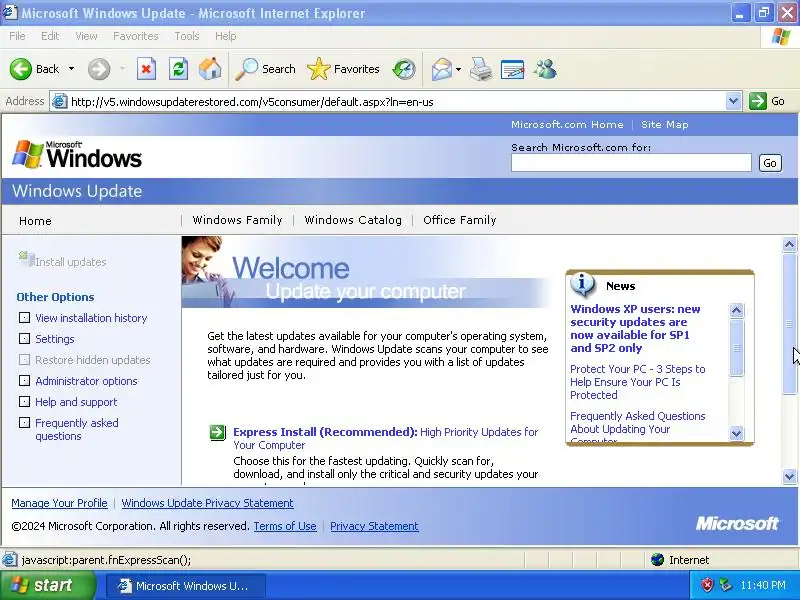
Task: Open the Favorites menu
Action: tap(136, 36)
